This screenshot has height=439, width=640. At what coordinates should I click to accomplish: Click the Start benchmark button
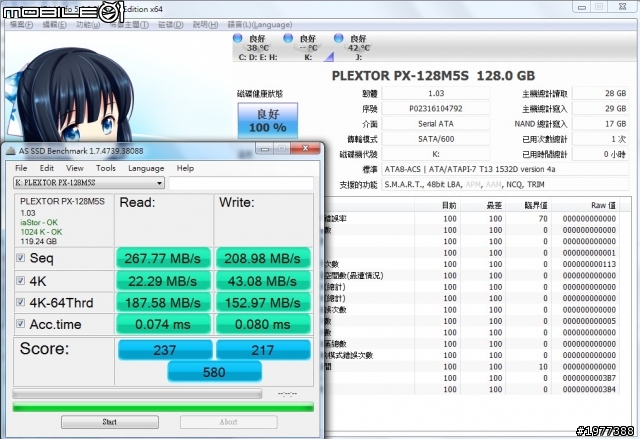110,422
